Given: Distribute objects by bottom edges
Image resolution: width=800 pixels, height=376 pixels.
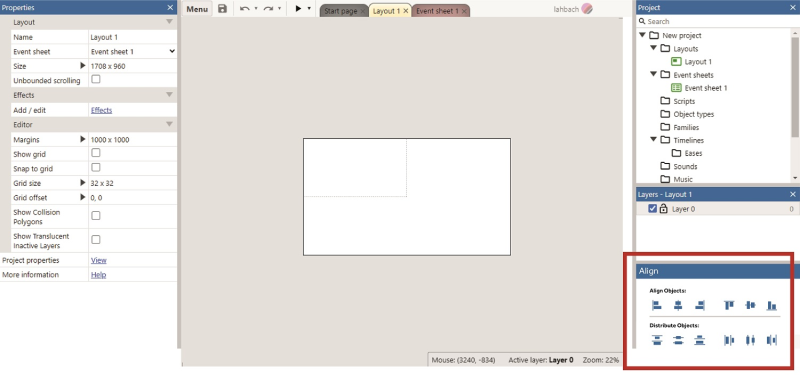Looking at the screenshot, I should (x=700, y=340).
